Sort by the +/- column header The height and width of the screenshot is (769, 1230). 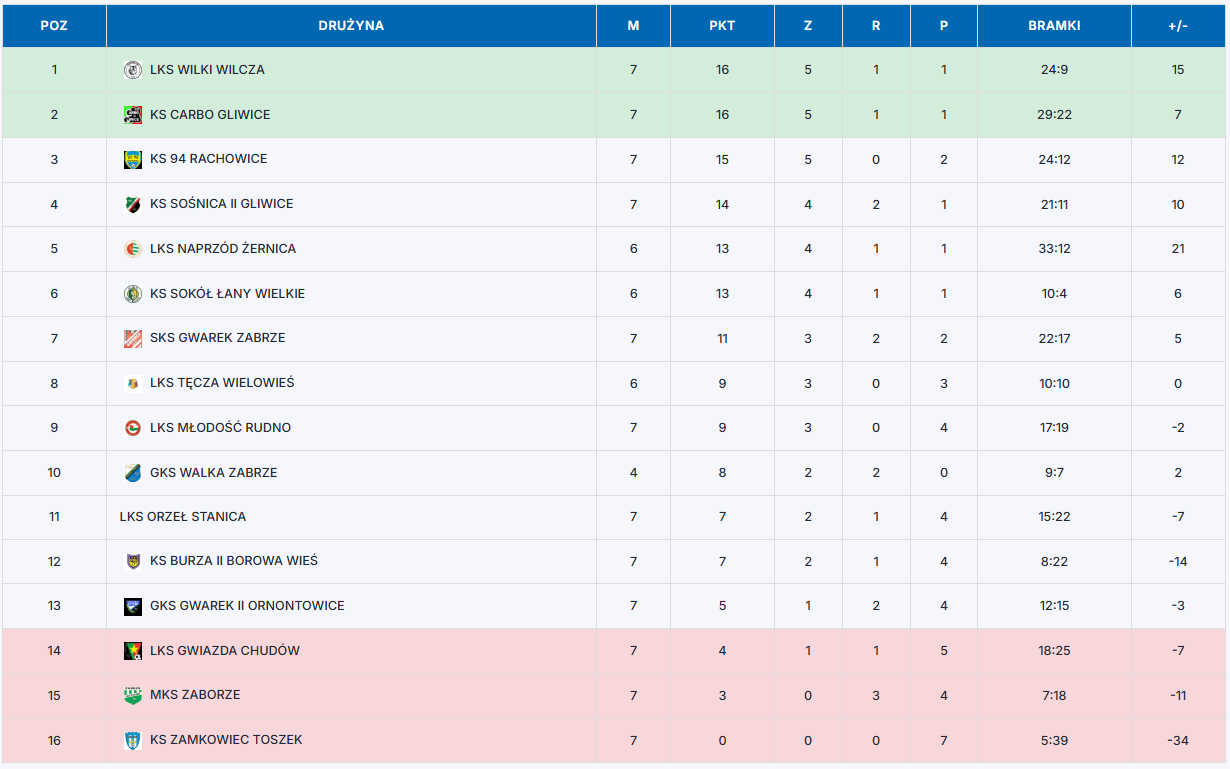(1177, 26)
